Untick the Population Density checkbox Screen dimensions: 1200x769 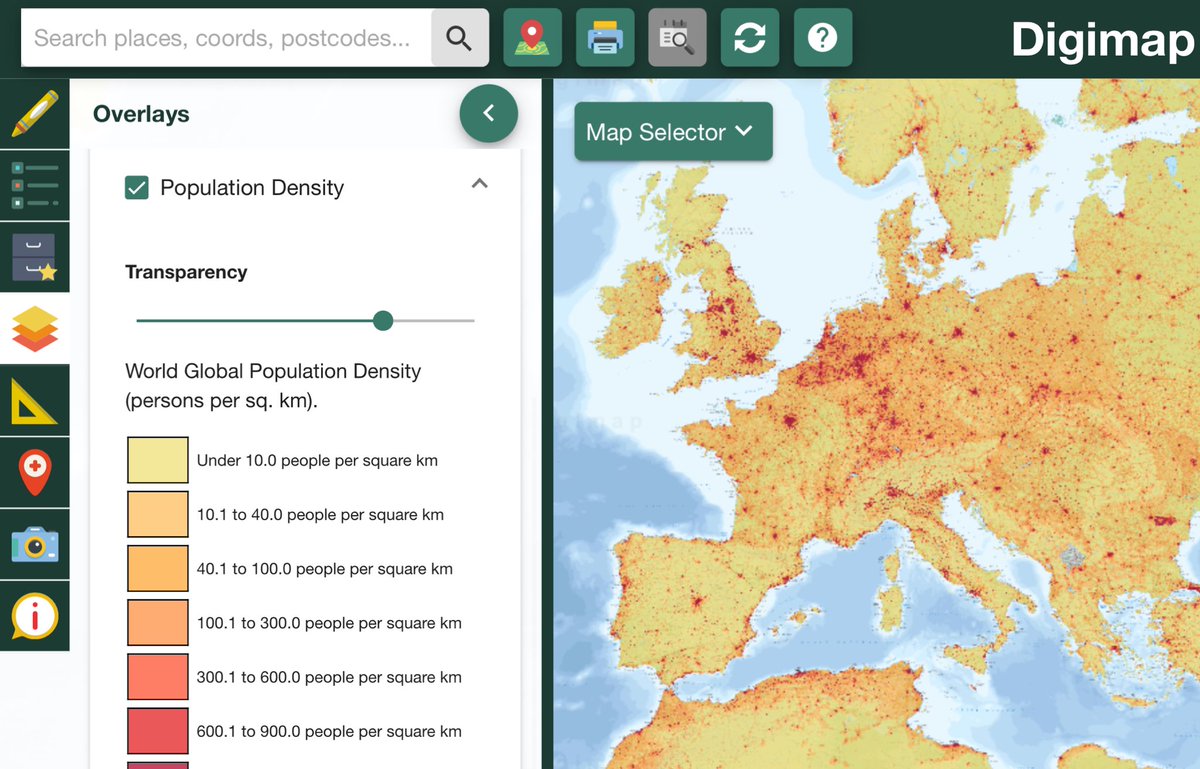(x=137, y=187)
